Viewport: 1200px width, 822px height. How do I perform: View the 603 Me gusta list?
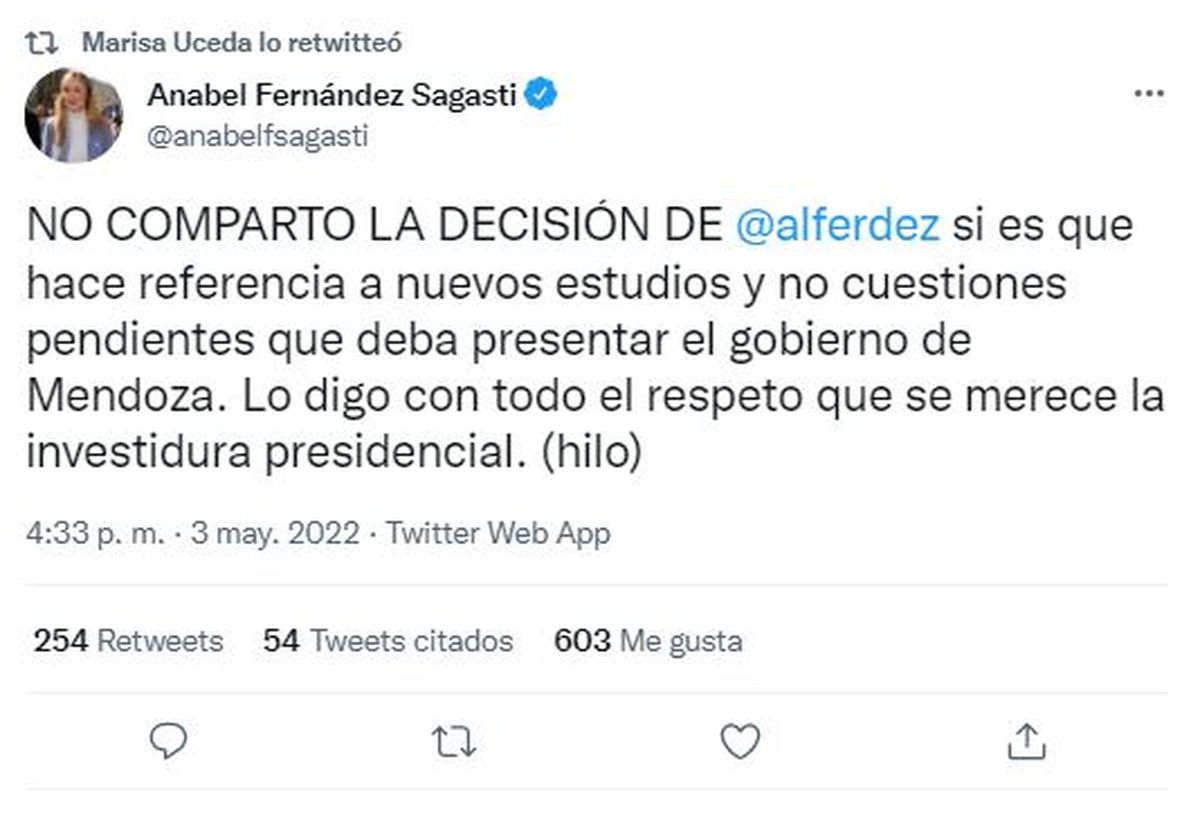(x=648, y=640)
